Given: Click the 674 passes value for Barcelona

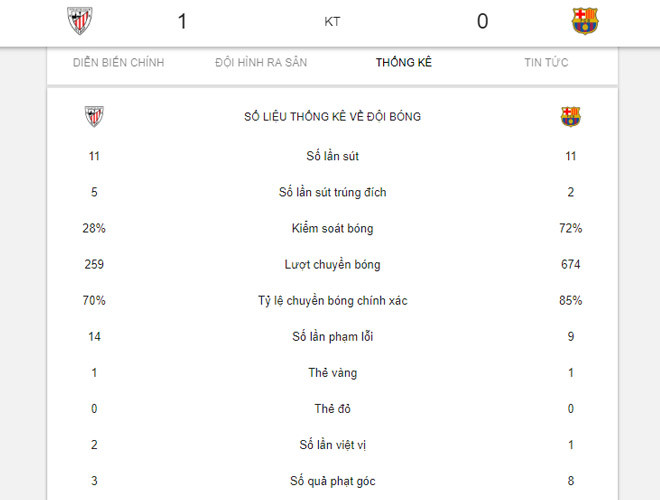Looking at the screenshot, I should click(x=570, y=265).
